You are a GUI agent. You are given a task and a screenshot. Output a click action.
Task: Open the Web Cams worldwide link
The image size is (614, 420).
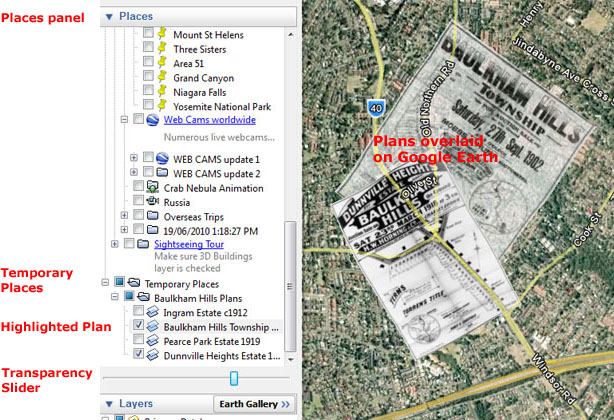pos(209,120)
